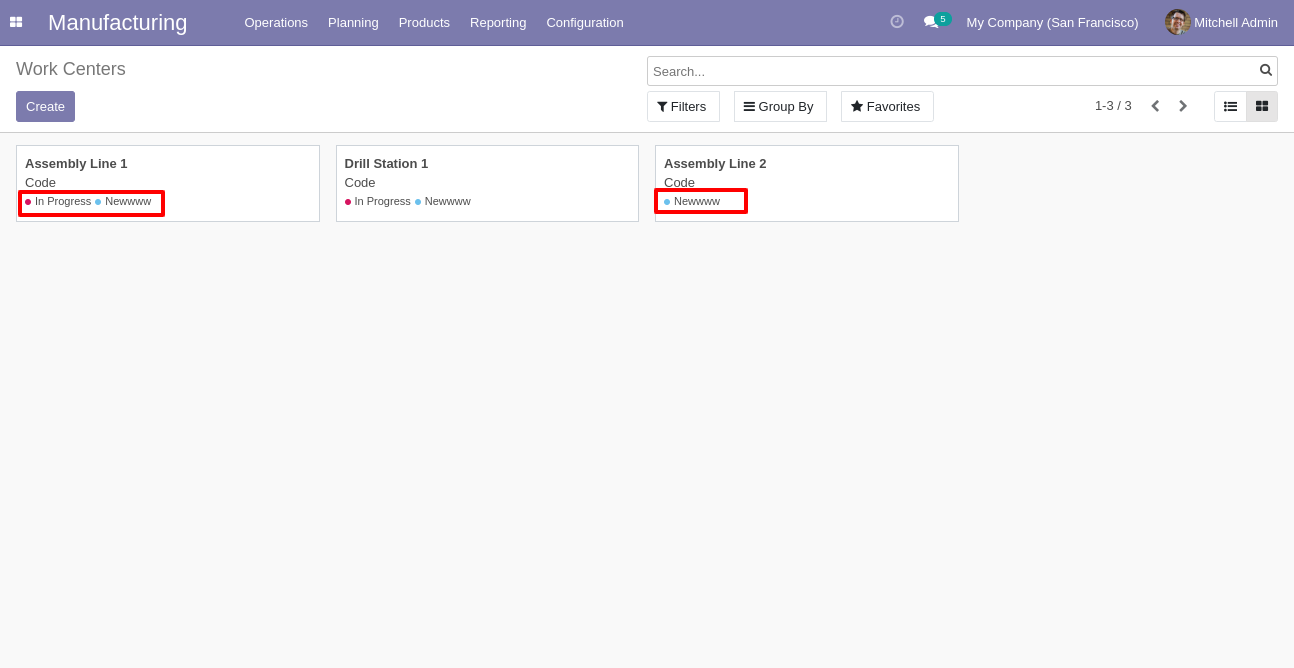This screenshot has width=1294, height=668.
Task: Open the Configuration menu
Action: click(585, 22)
